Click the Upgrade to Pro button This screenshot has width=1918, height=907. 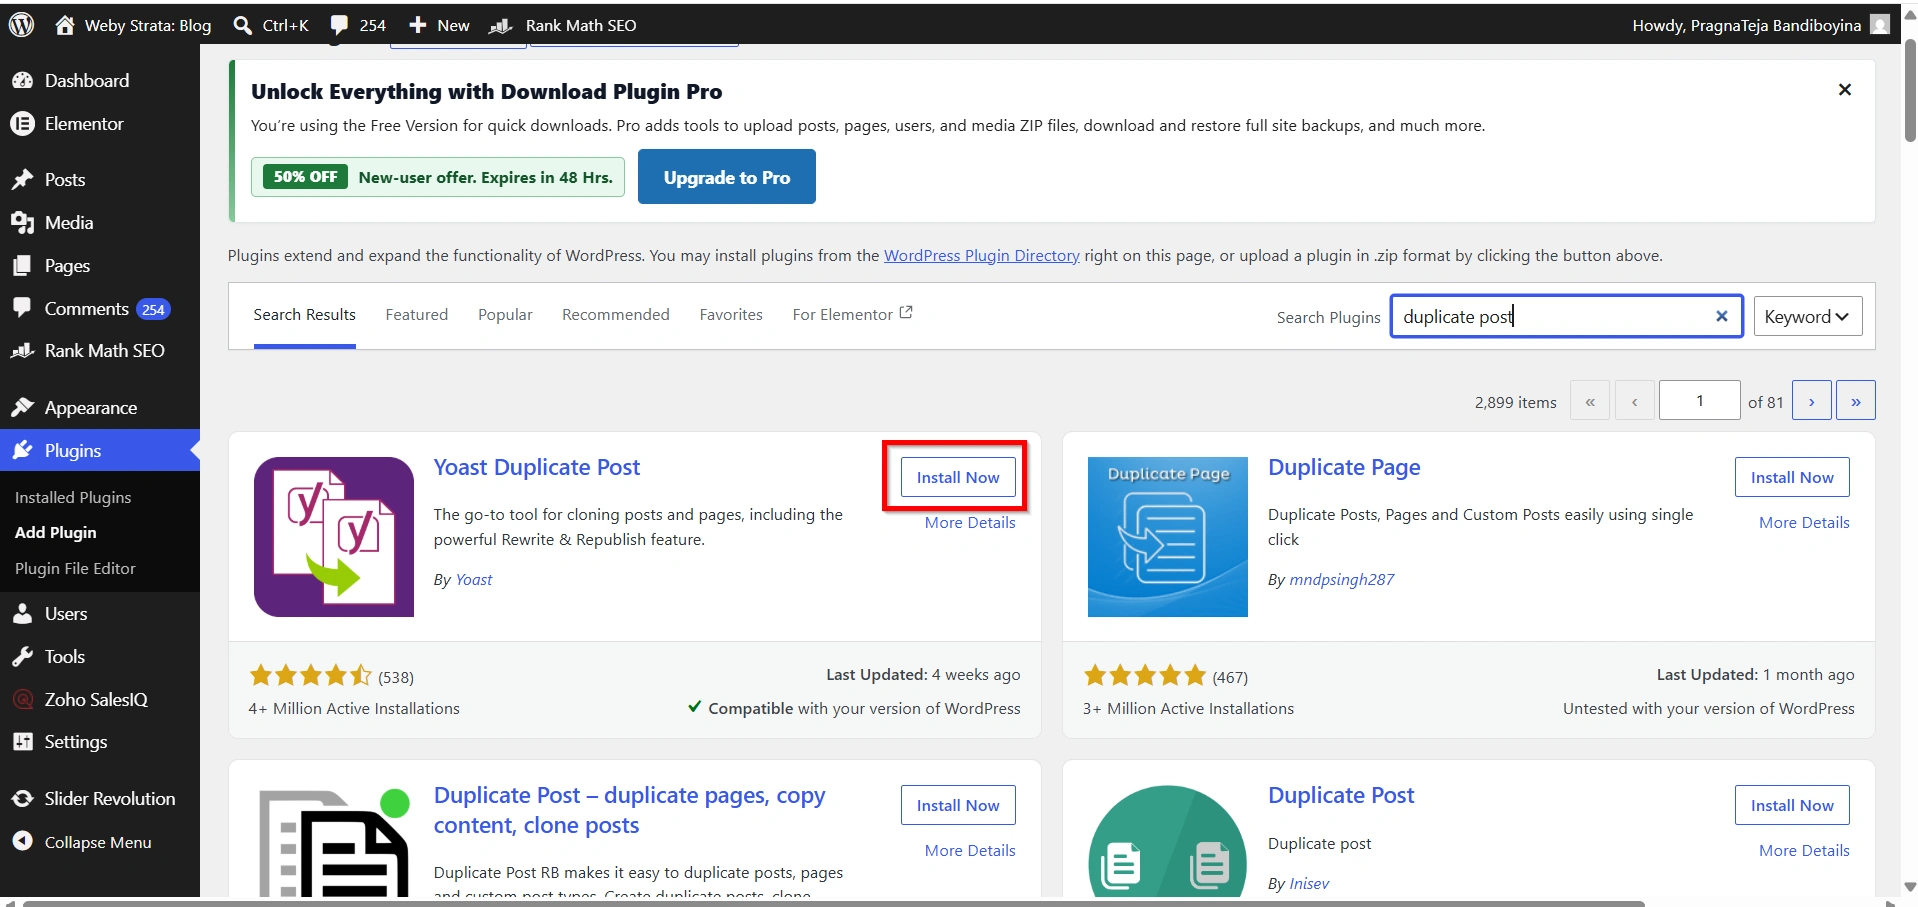pos(727,177)
